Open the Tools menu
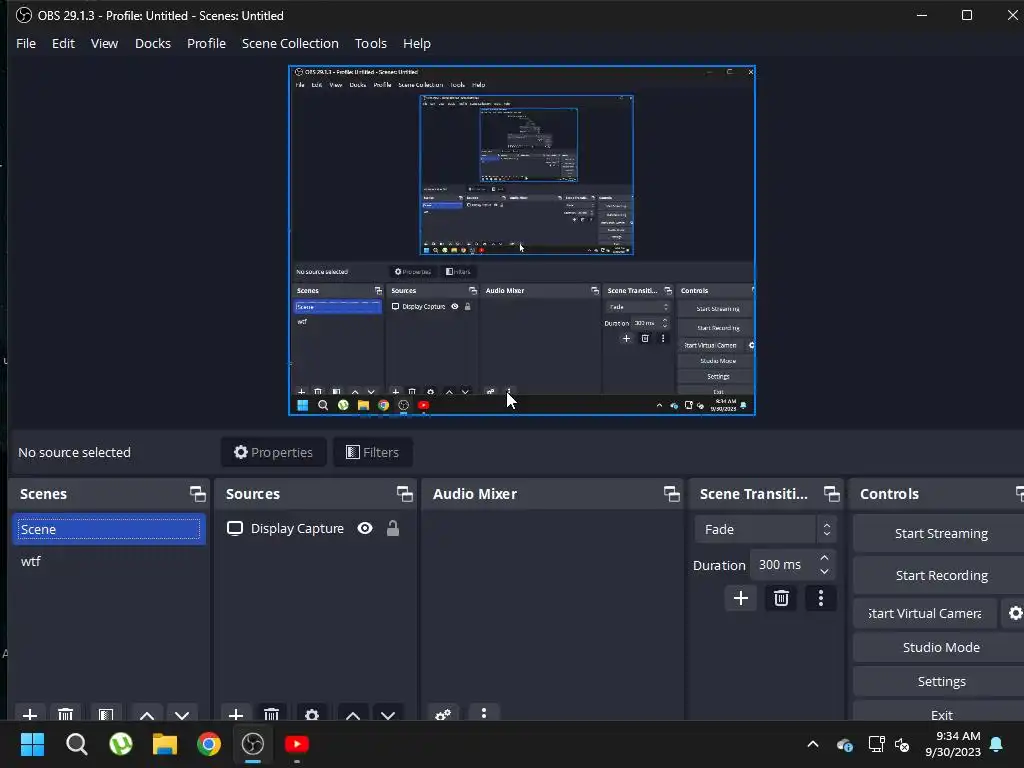The width and height of the screenshot is (1024, 768). (371, 43)
